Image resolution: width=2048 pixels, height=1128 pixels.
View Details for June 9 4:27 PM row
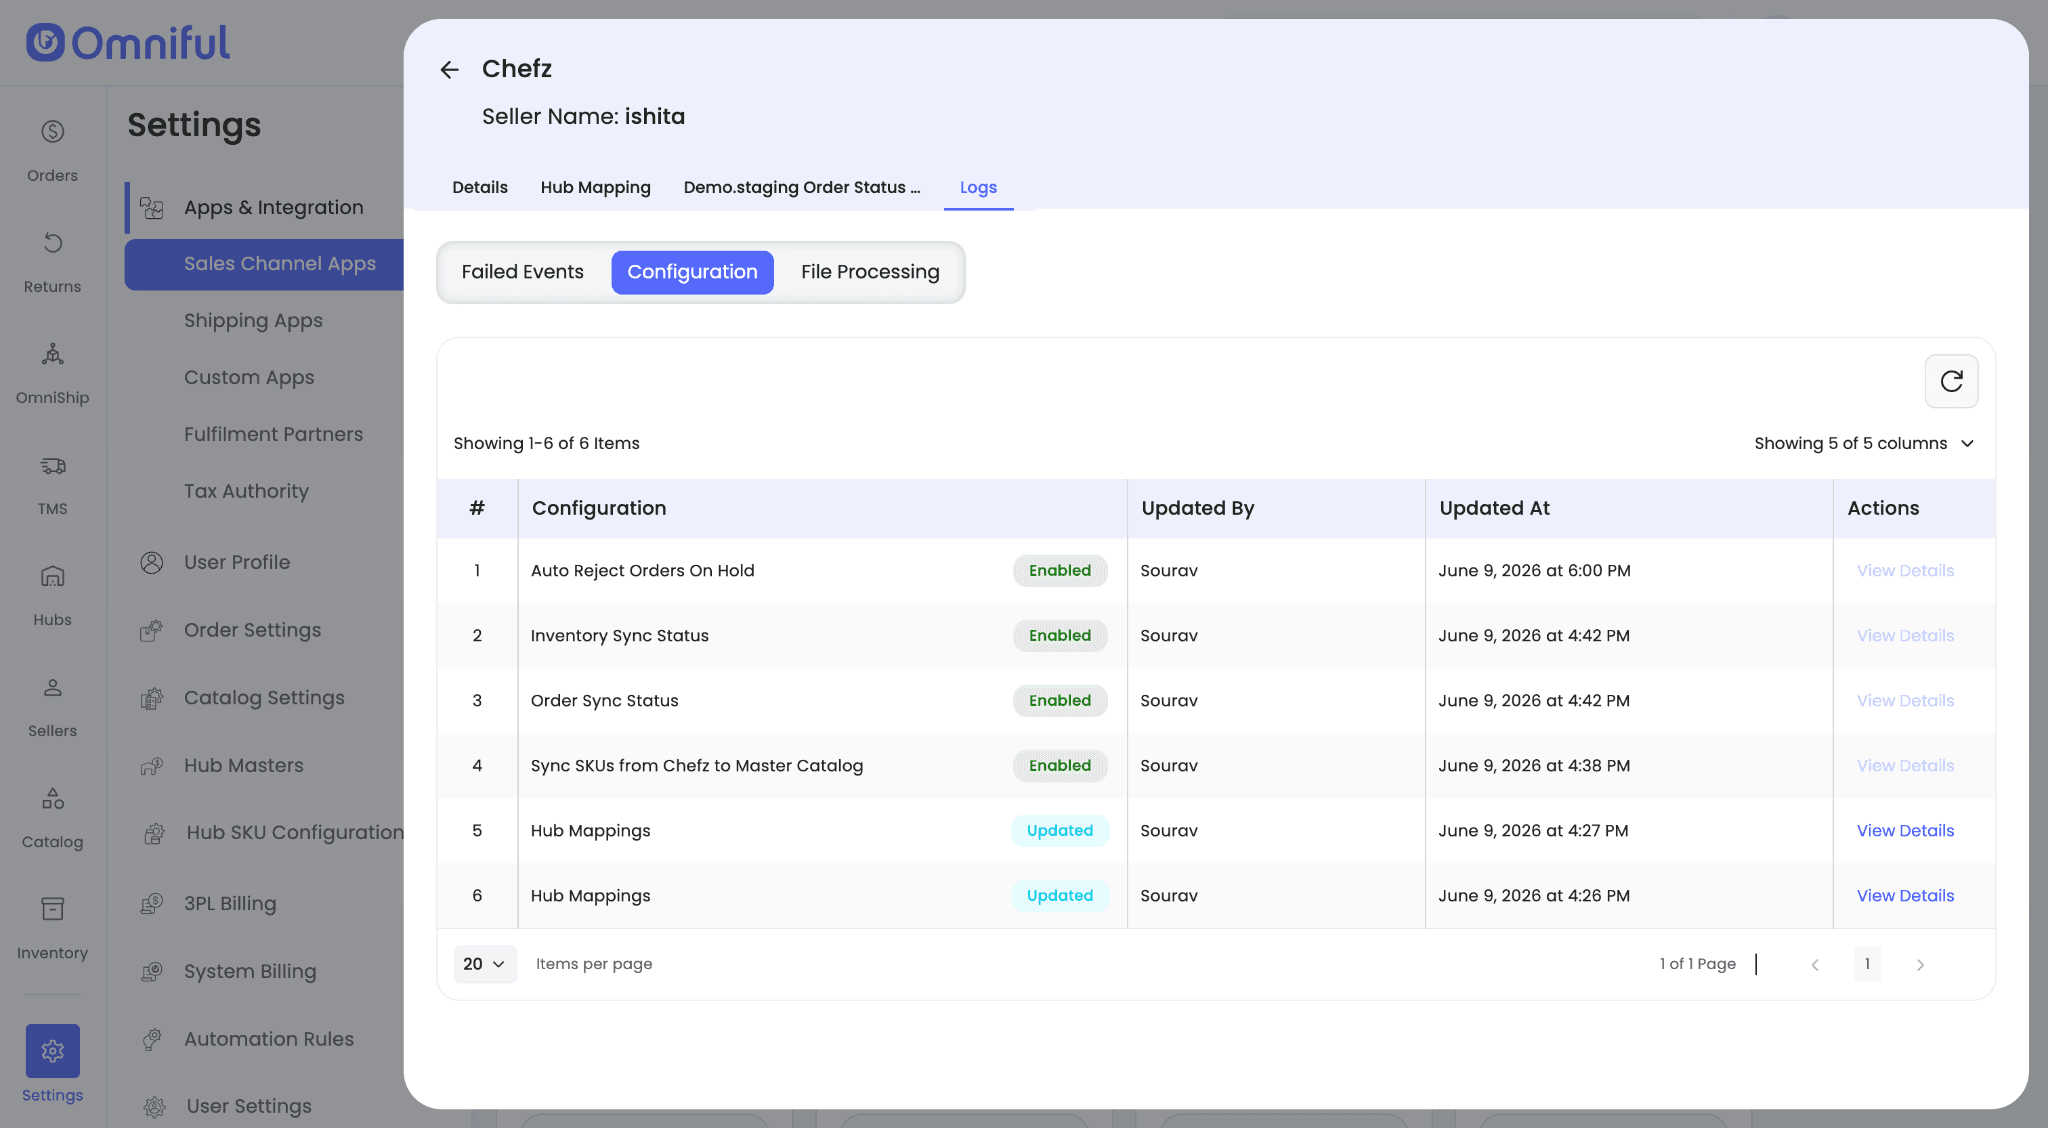(x=1905, y=831)
